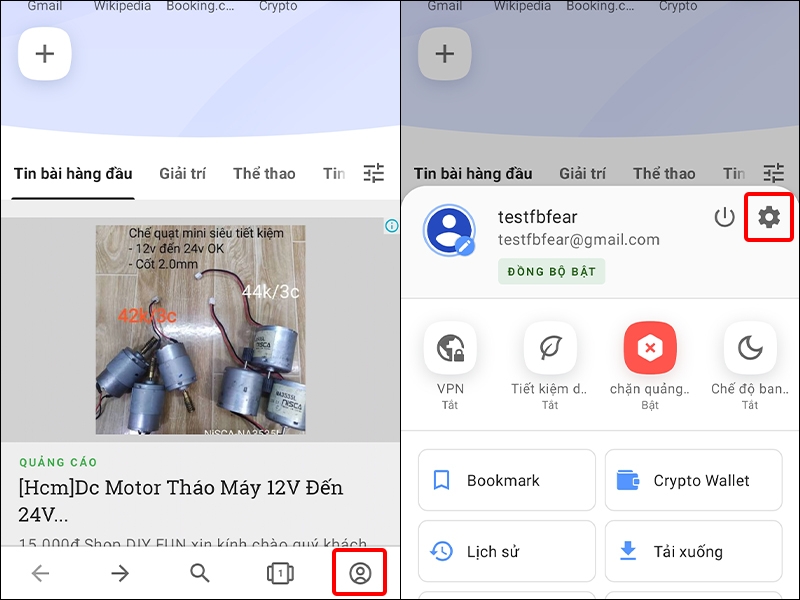The image size is (800, 600).
Task: Edit the testfbfear profile avatar
Action: pyautogui.click(x=449, y=231)
